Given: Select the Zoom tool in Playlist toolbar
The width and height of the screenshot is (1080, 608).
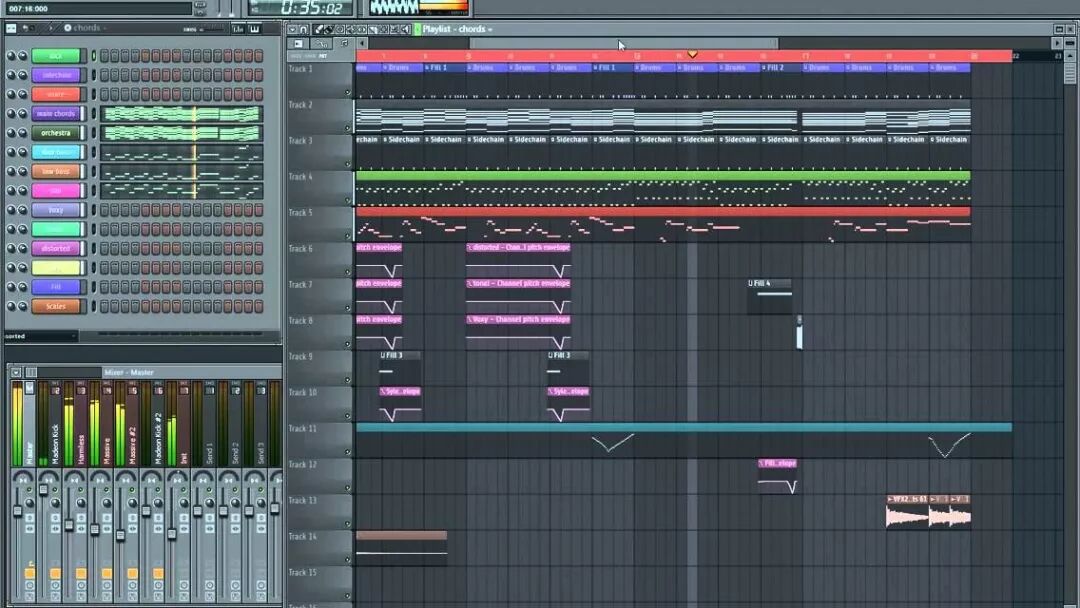Looking at the screenshot, I should (394, 29).
